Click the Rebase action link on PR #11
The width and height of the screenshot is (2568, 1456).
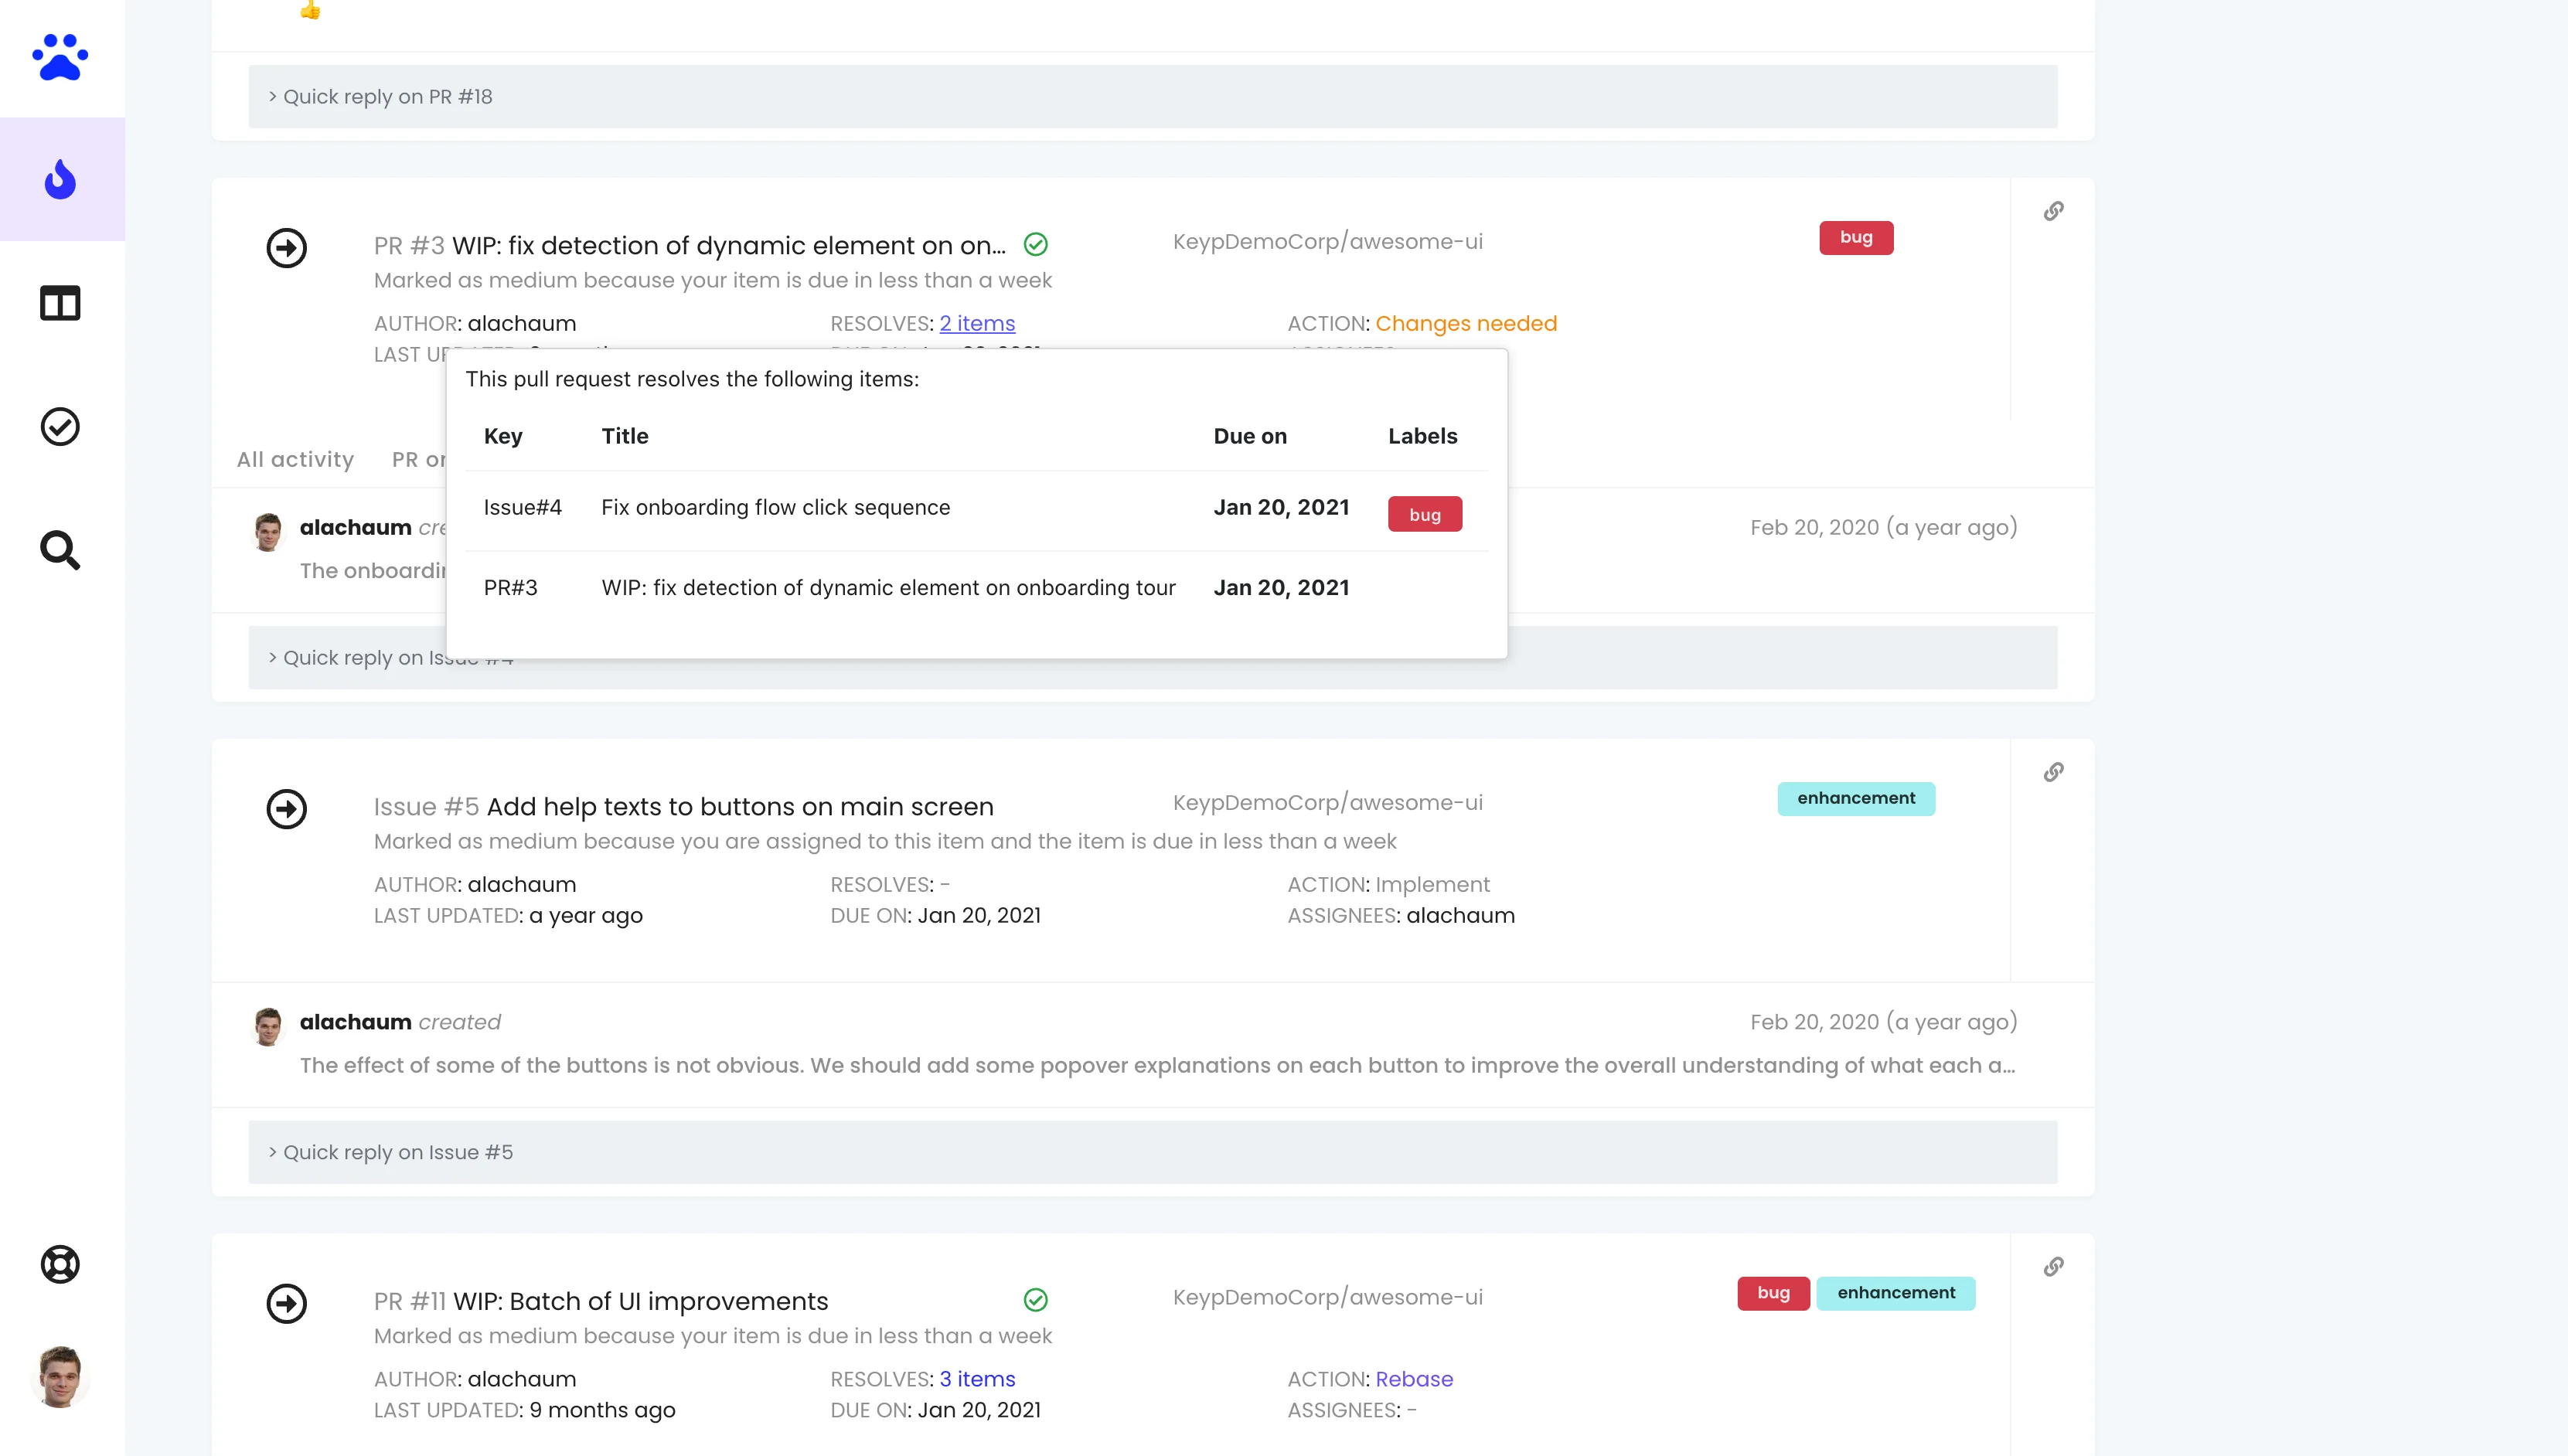[1414, 1378]
